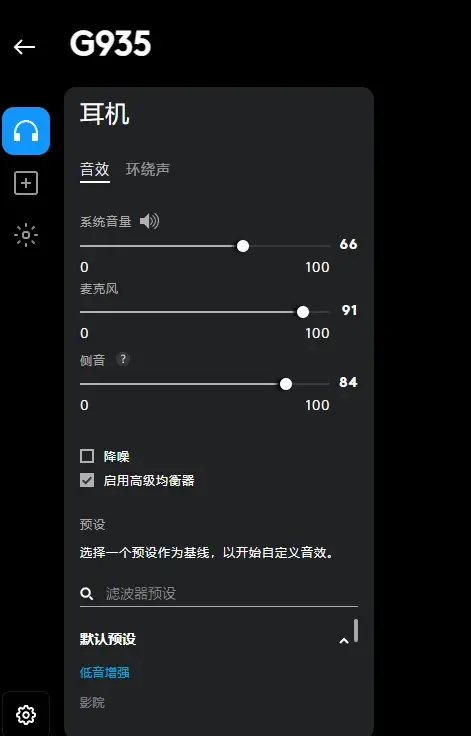Viewport: 471px width, 736px height.
Task: Switch to the 环绕声 tab
Action: click(148, 169)
